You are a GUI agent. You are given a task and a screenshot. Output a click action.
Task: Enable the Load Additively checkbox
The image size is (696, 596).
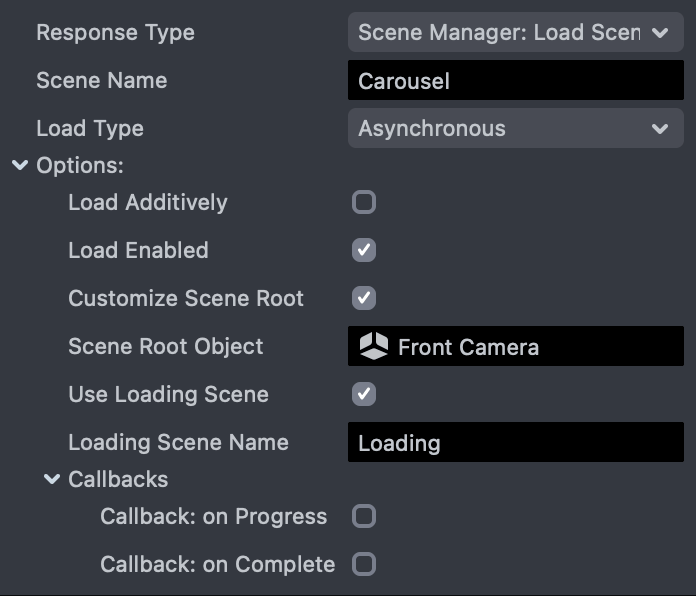click(x=364, y=203)
